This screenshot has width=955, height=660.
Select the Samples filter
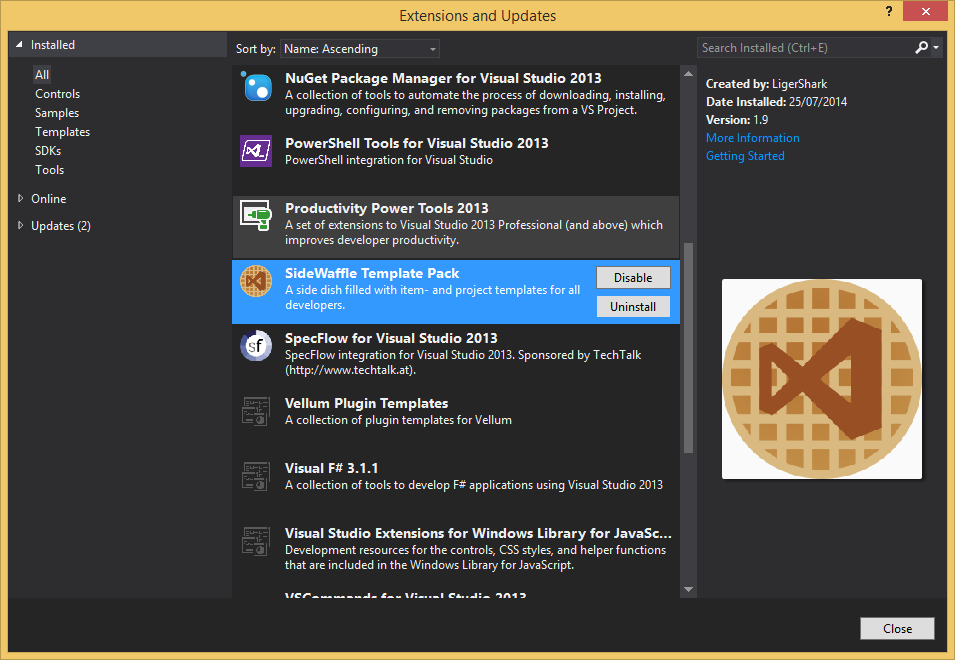tap(57, 113)
